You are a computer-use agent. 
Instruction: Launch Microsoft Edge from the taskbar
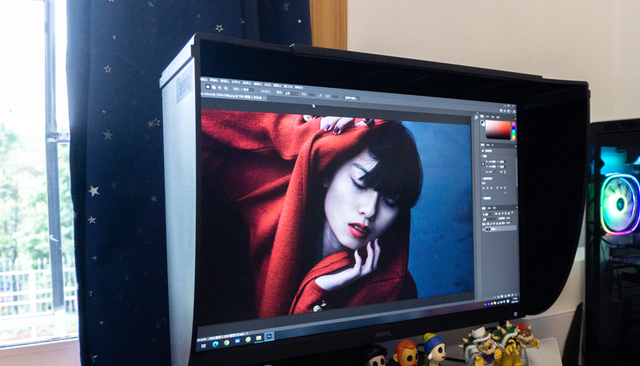coord(215,344)
